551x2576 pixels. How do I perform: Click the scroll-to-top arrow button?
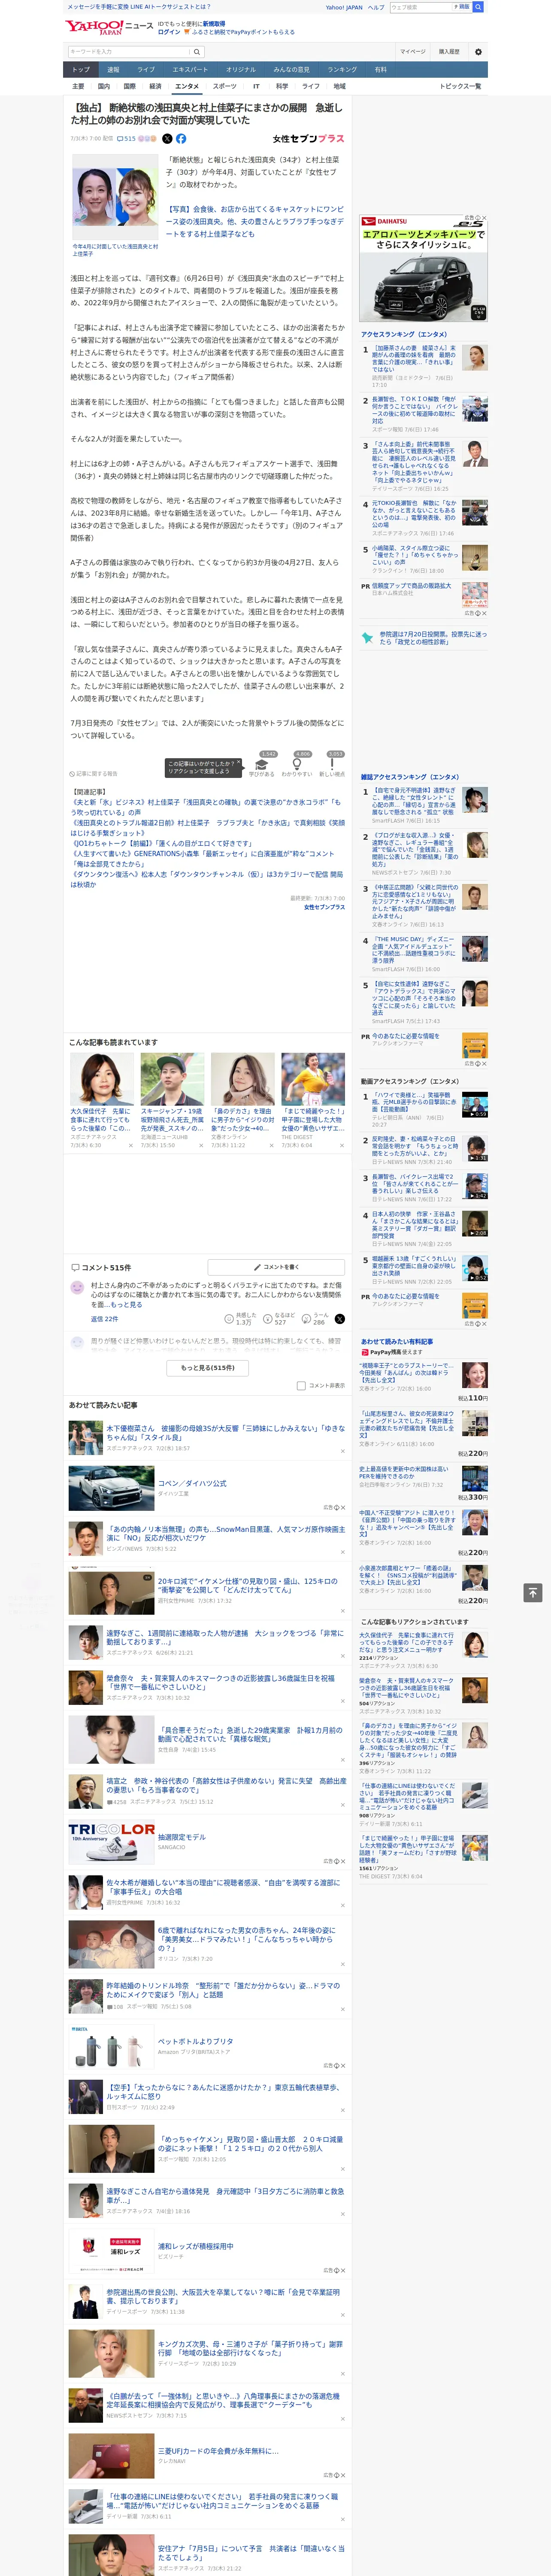point(532,1593)
